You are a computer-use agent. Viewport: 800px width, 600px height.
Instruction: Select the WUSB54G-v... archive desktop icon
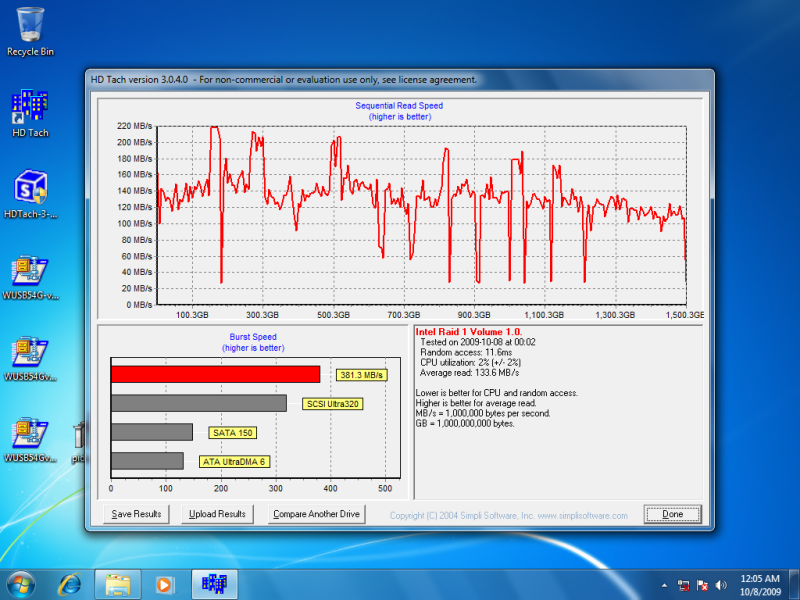30,276
